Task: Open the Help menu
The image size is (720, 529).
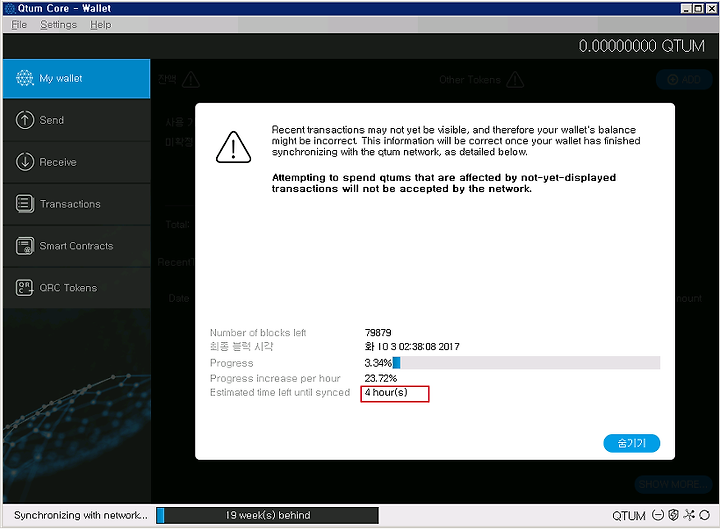Action: point(101,25)
